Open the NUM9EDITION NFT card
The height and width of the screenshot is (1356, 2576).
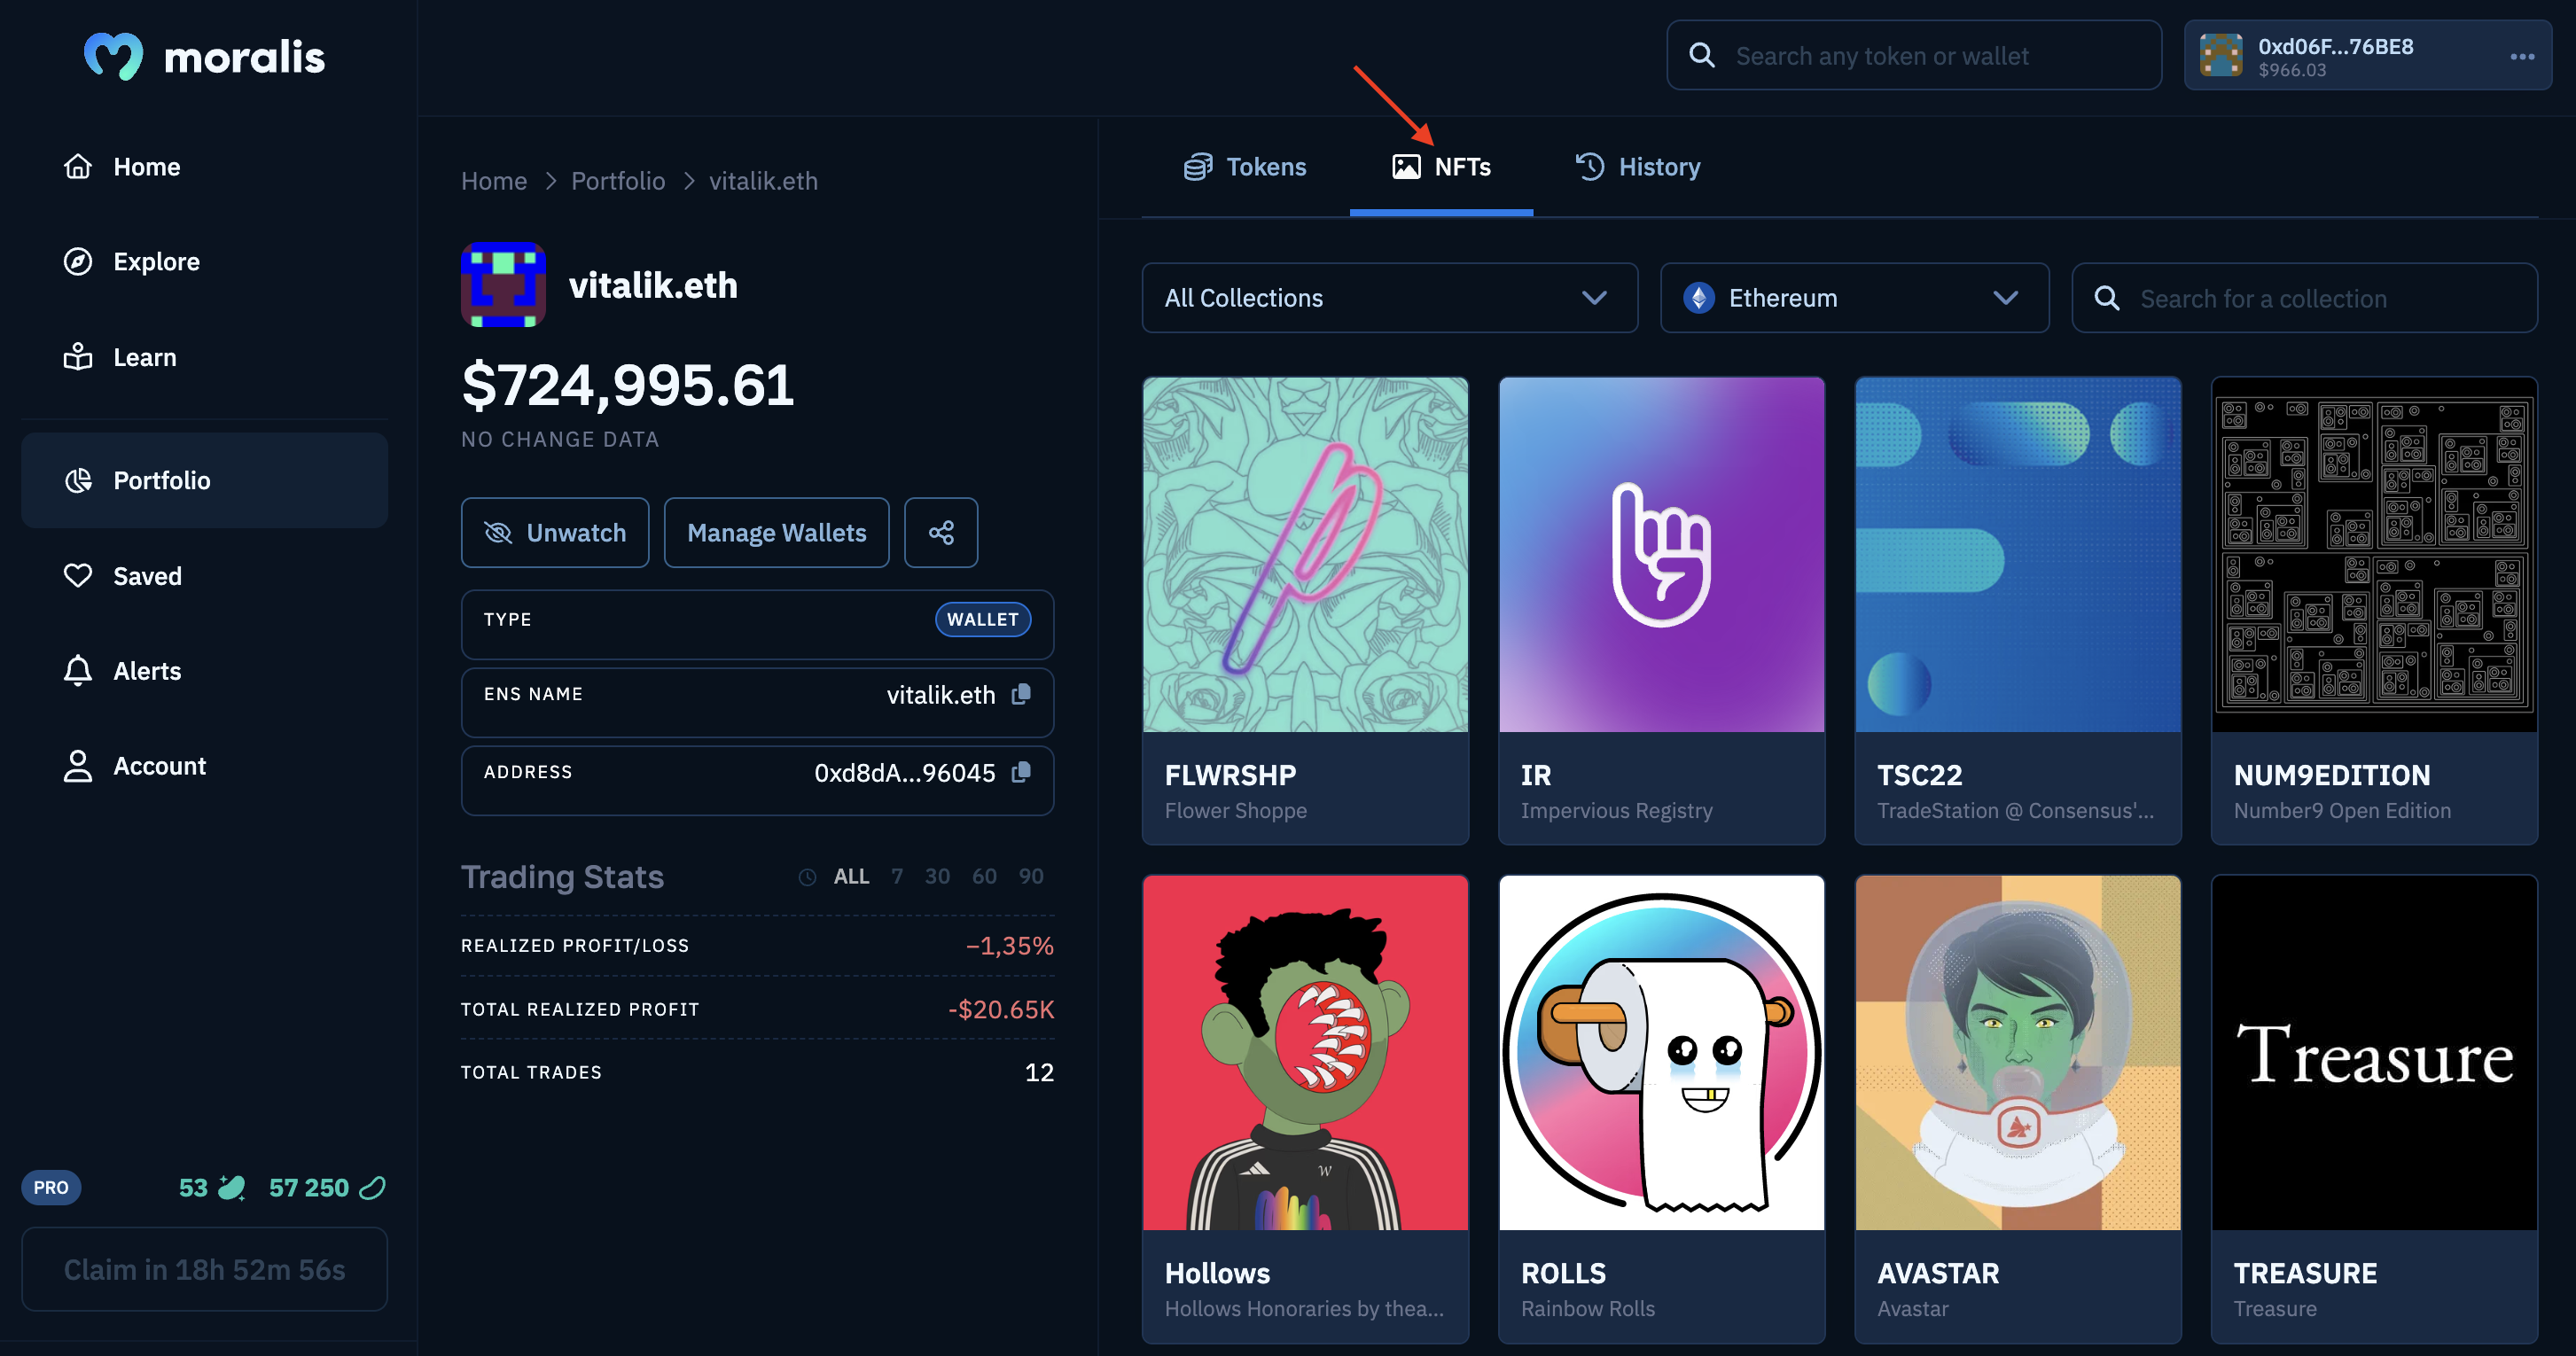tap(2374, 610)
